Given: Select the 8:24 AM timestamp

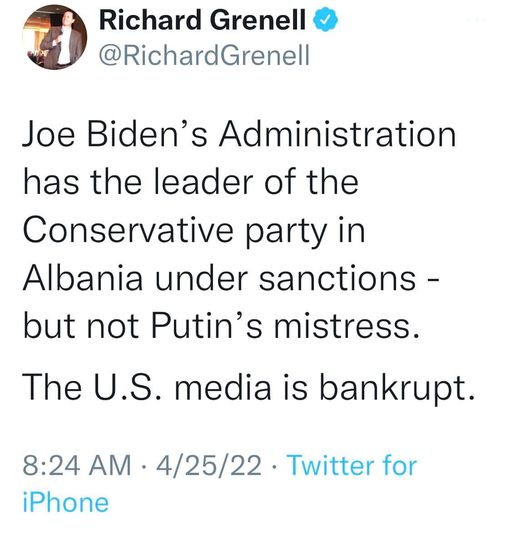Looking at the screenshot, I should pos(77,466).
